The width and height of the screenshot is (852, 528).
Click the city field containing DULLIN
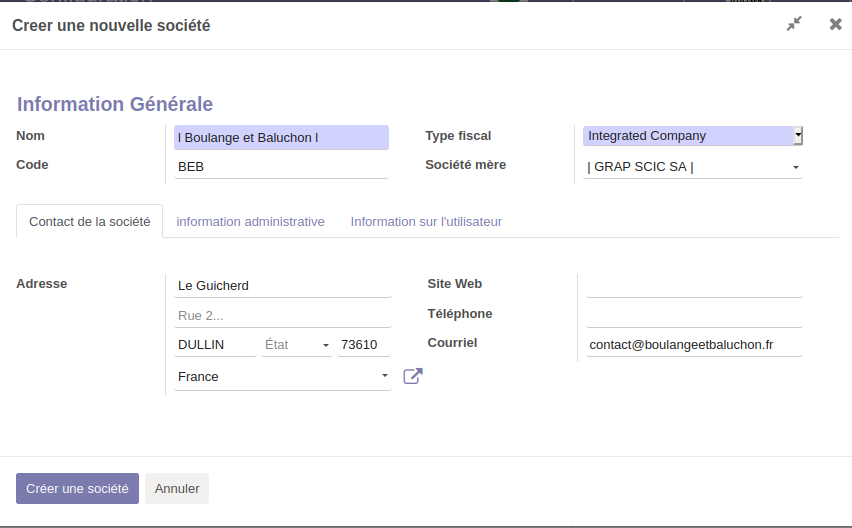214,345
